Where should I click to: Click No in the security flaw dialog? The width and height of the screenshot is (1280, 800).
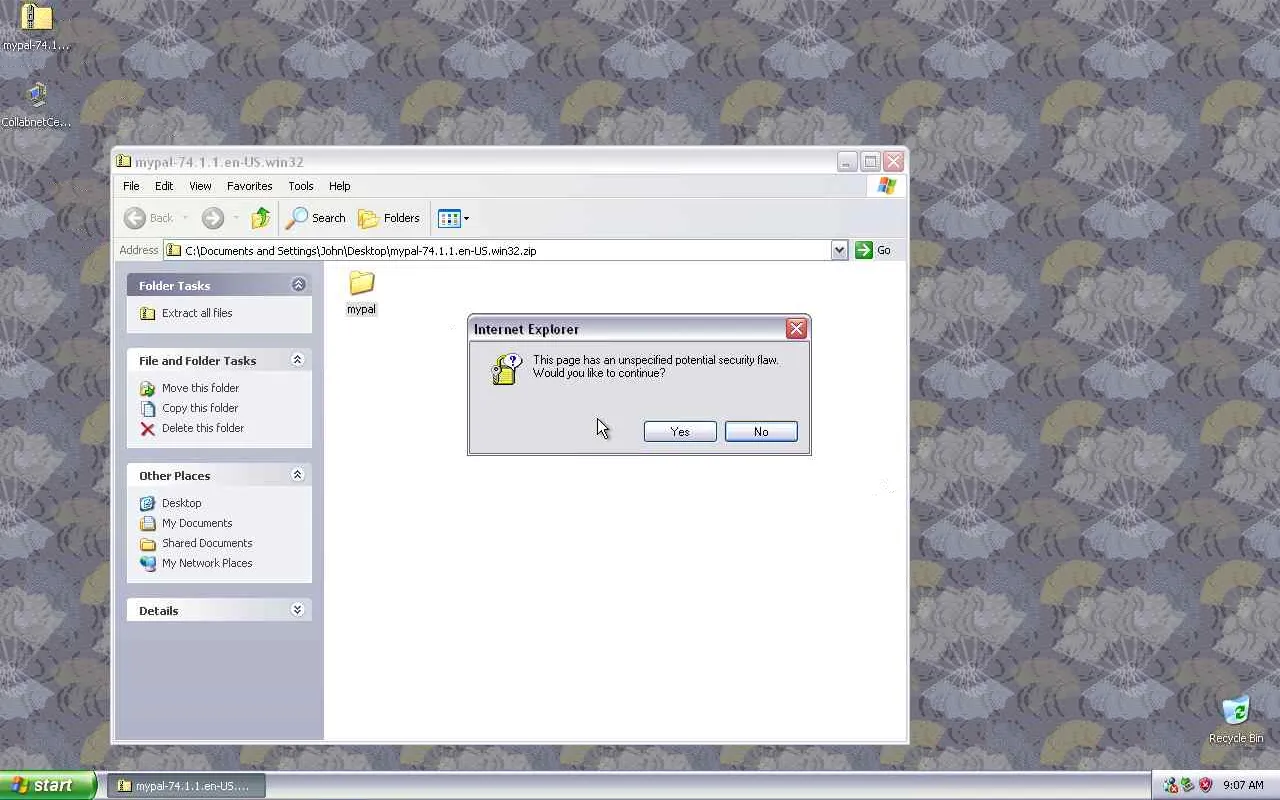click(x=761, y=431)
